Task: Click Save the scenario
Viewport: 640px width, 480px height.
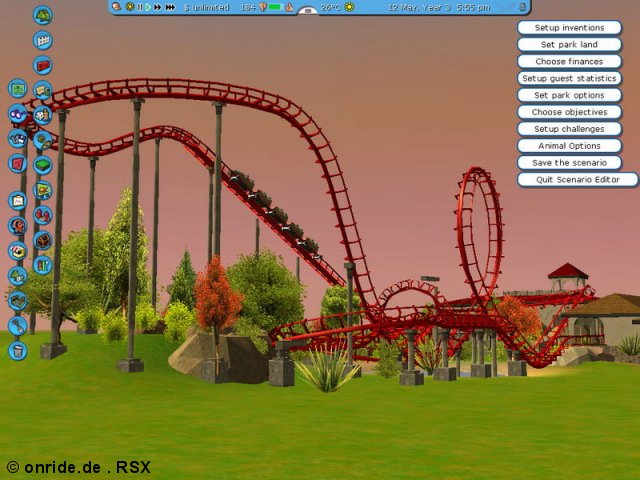Action: (569, 162)
